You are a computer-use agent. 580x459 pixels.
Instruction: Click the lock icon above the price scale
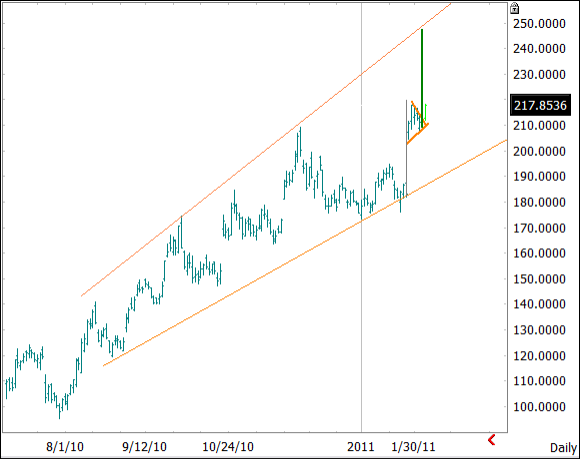(515, 8)
